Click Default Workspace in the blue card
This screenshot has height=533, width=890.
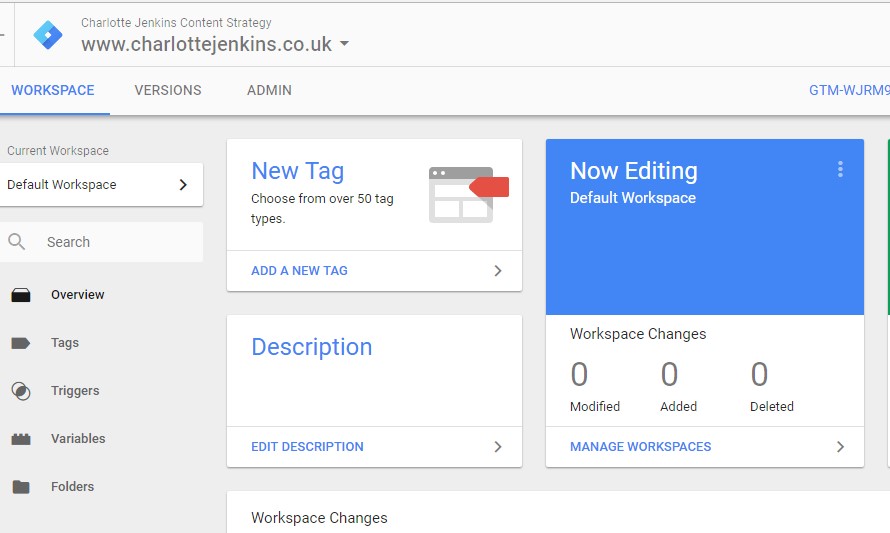(633, 198)
